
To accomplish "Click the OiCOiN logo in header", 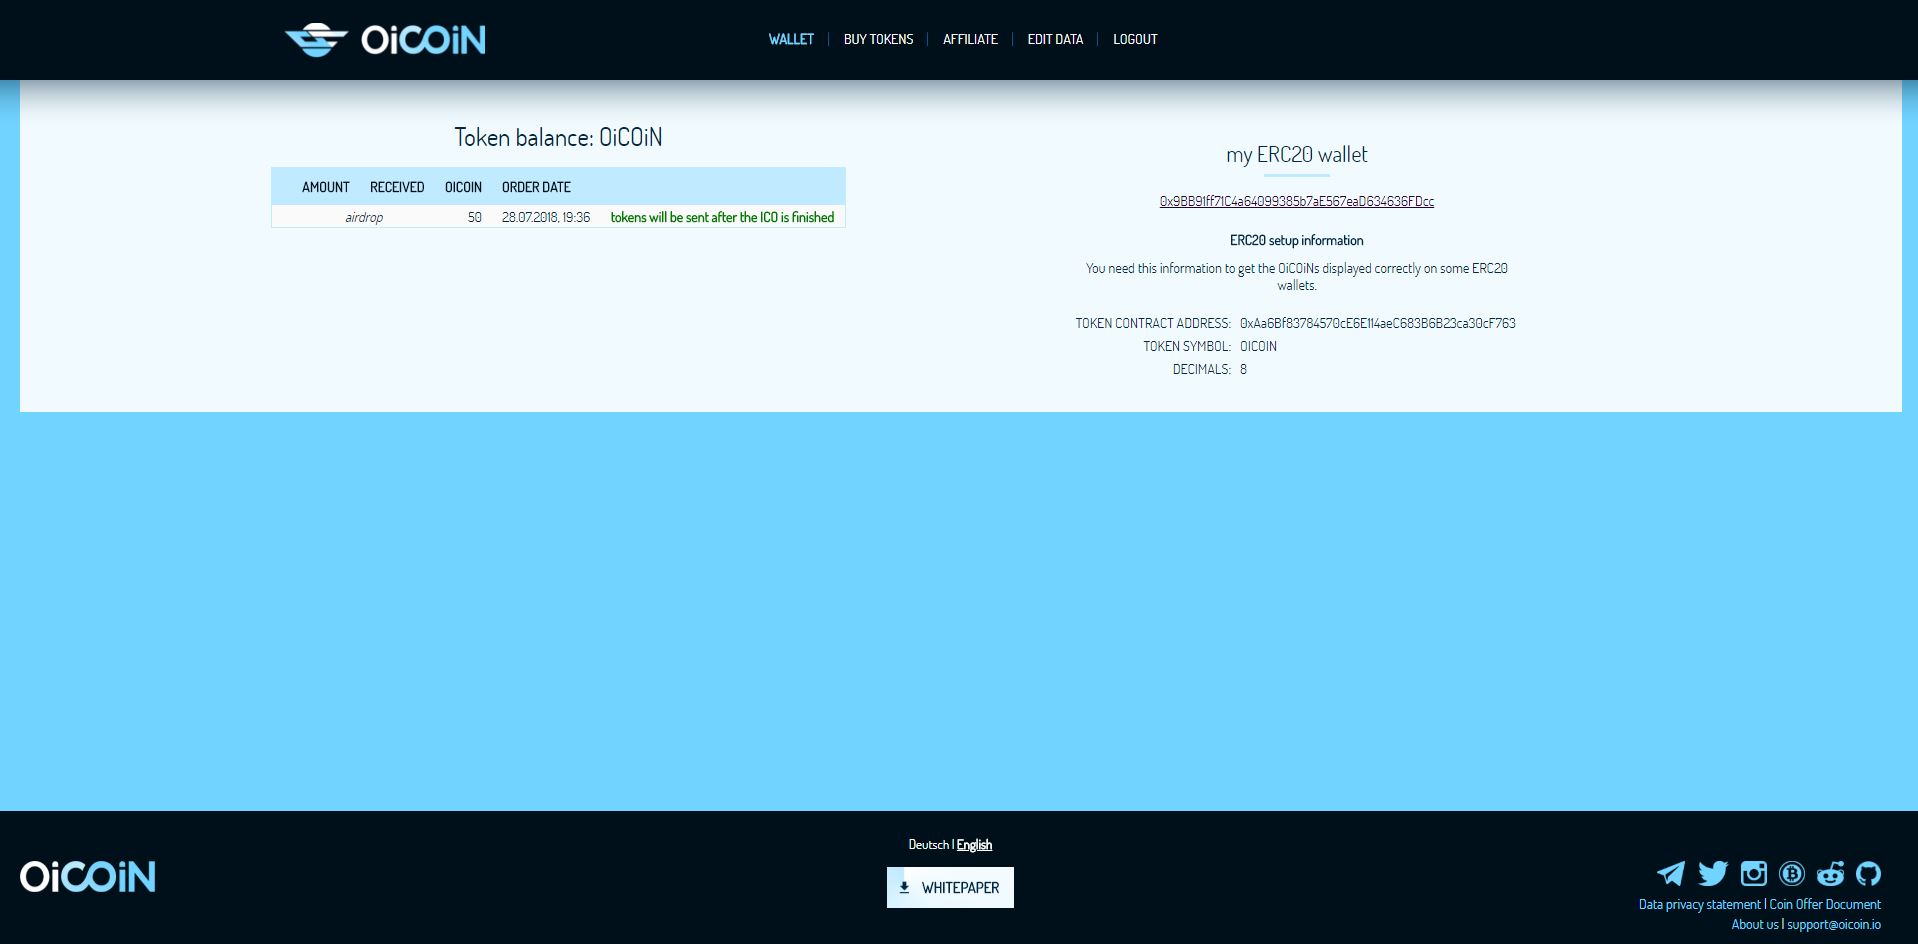I will (385, 40).
